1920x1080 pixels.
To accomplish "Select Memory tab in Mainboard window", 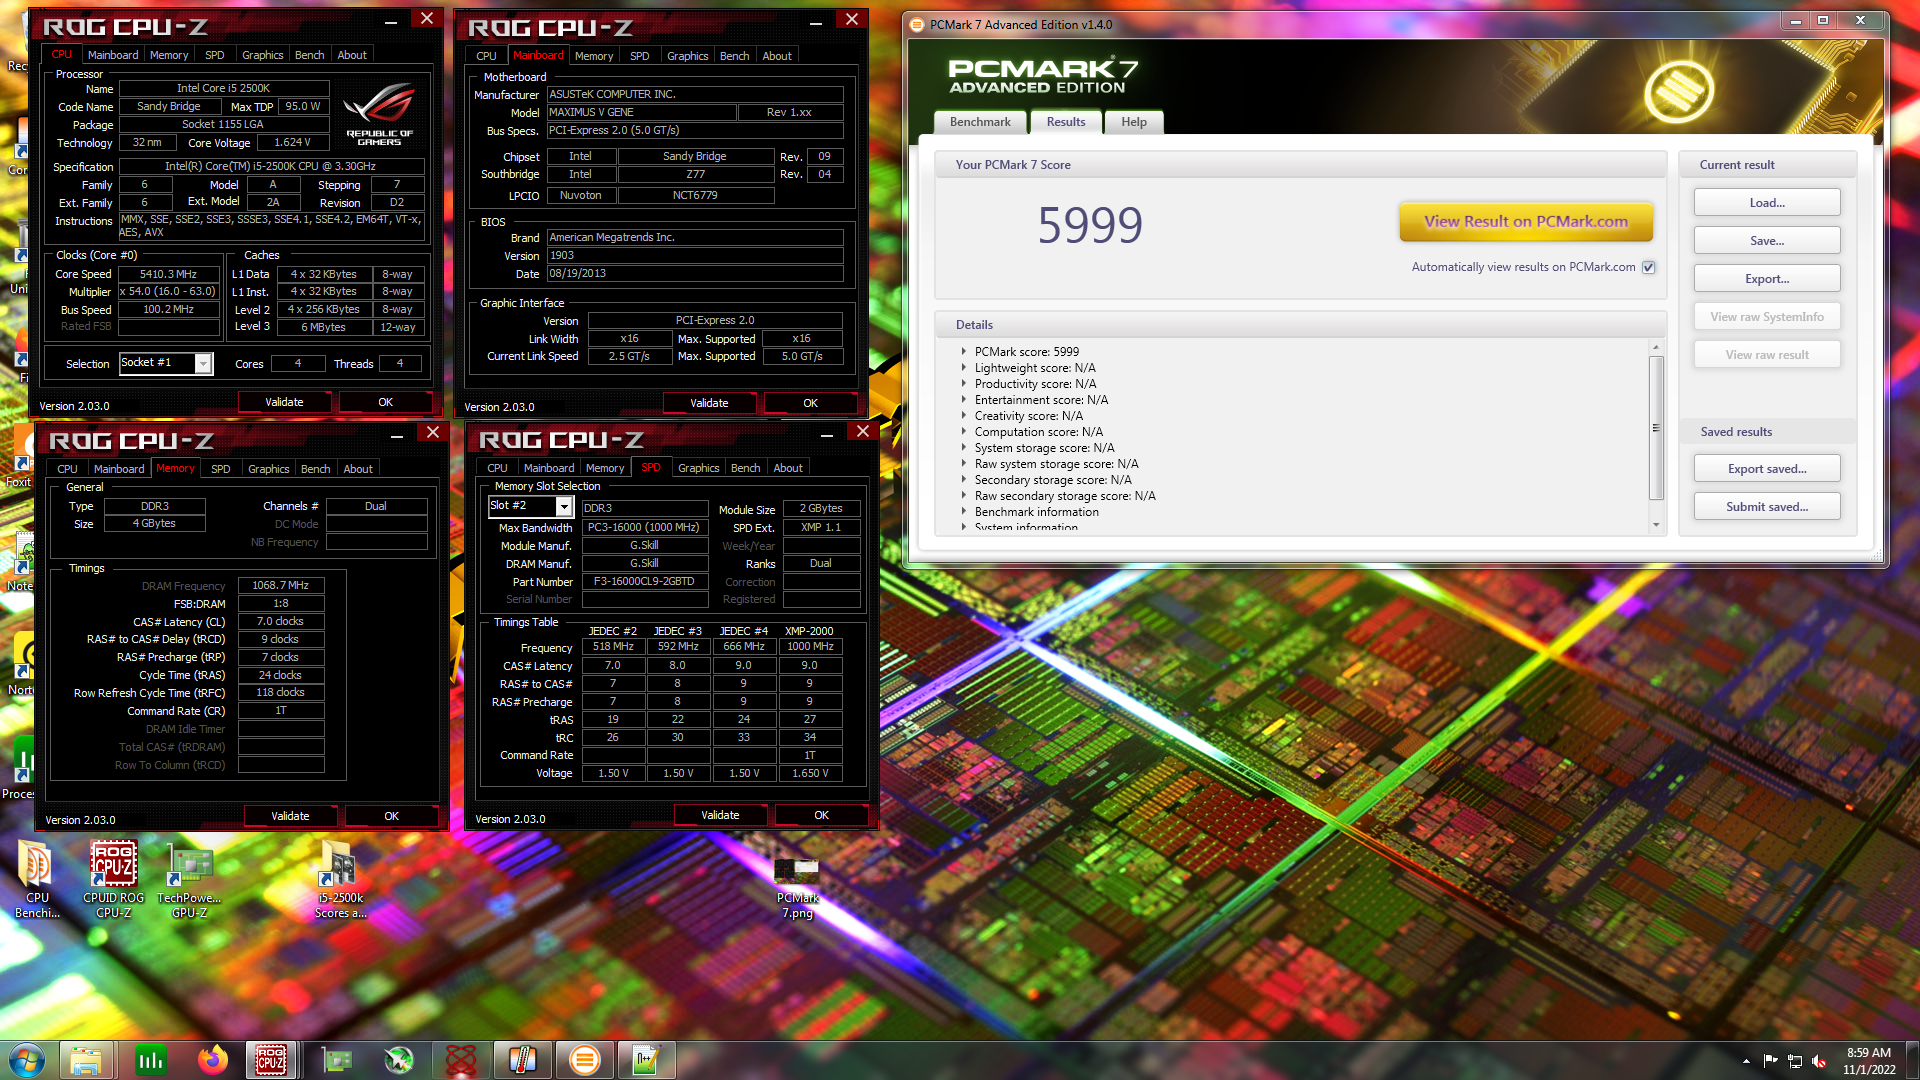I will (594, 56).
